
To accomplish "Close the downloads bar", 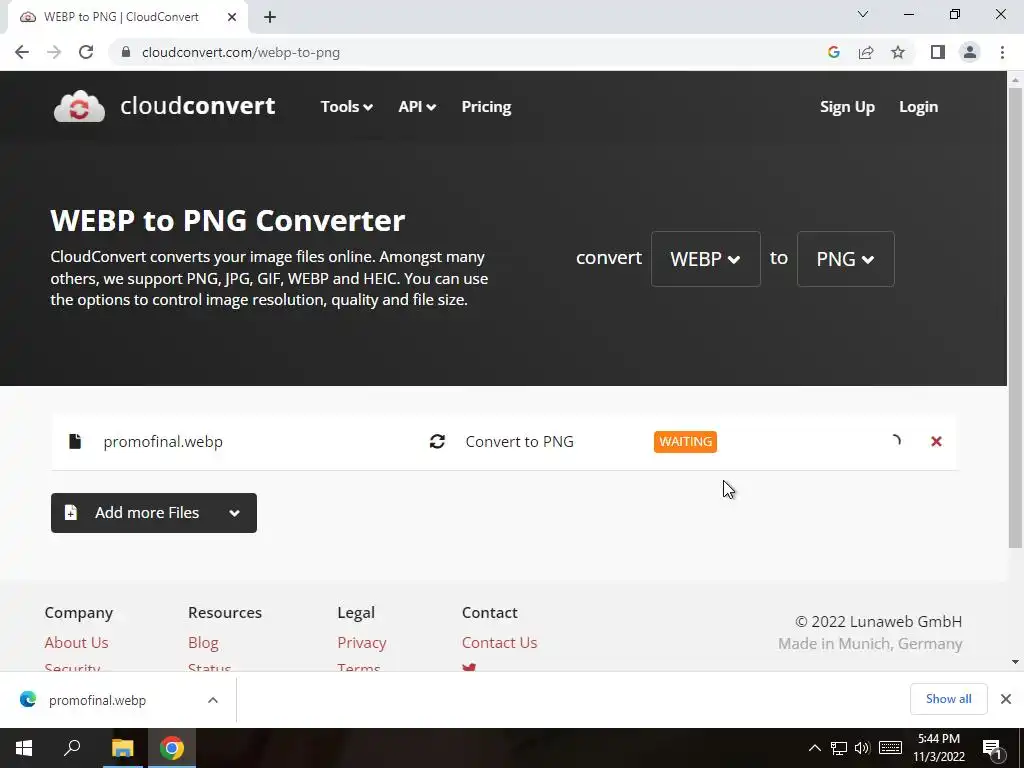I will tap(1006, 699).
